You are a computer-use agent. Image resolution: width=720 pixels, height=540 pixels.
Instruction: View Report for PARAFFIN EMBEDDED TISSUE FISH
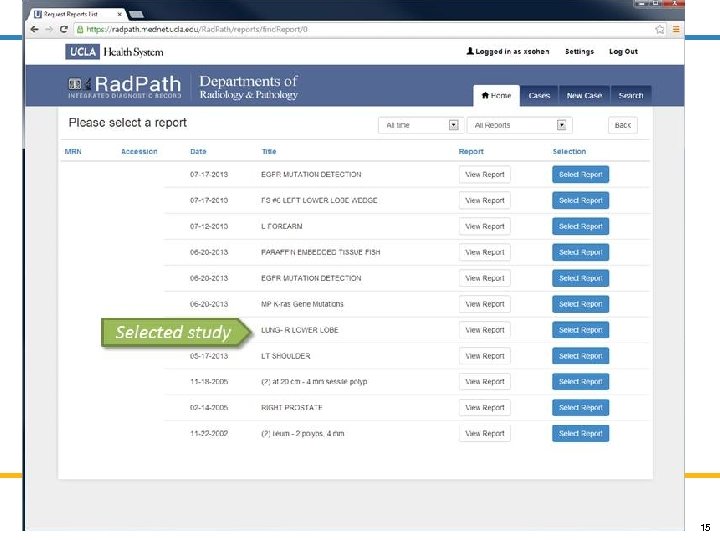[484, 252]
